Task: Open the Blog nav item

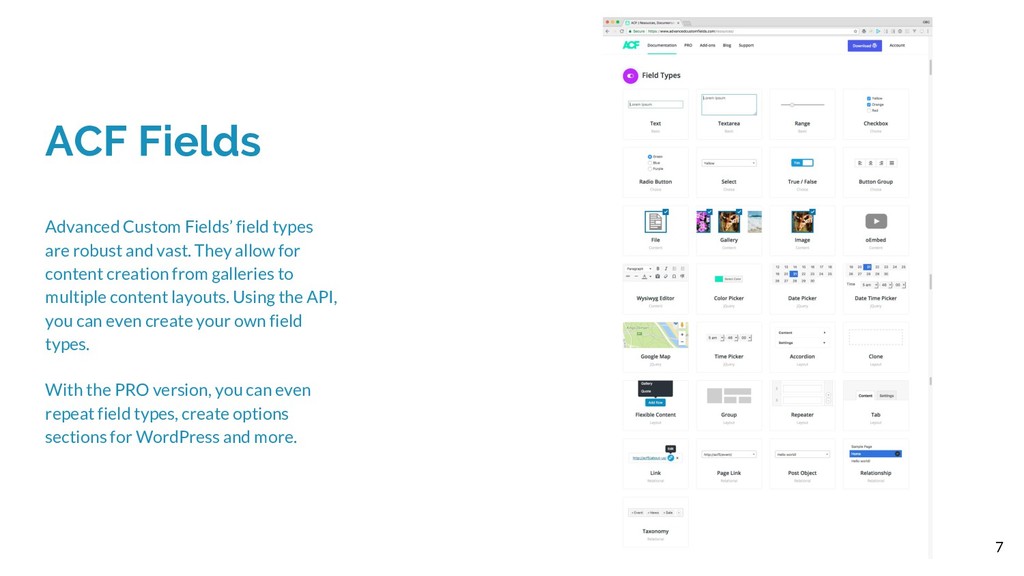Action: (x=727, y=46)
